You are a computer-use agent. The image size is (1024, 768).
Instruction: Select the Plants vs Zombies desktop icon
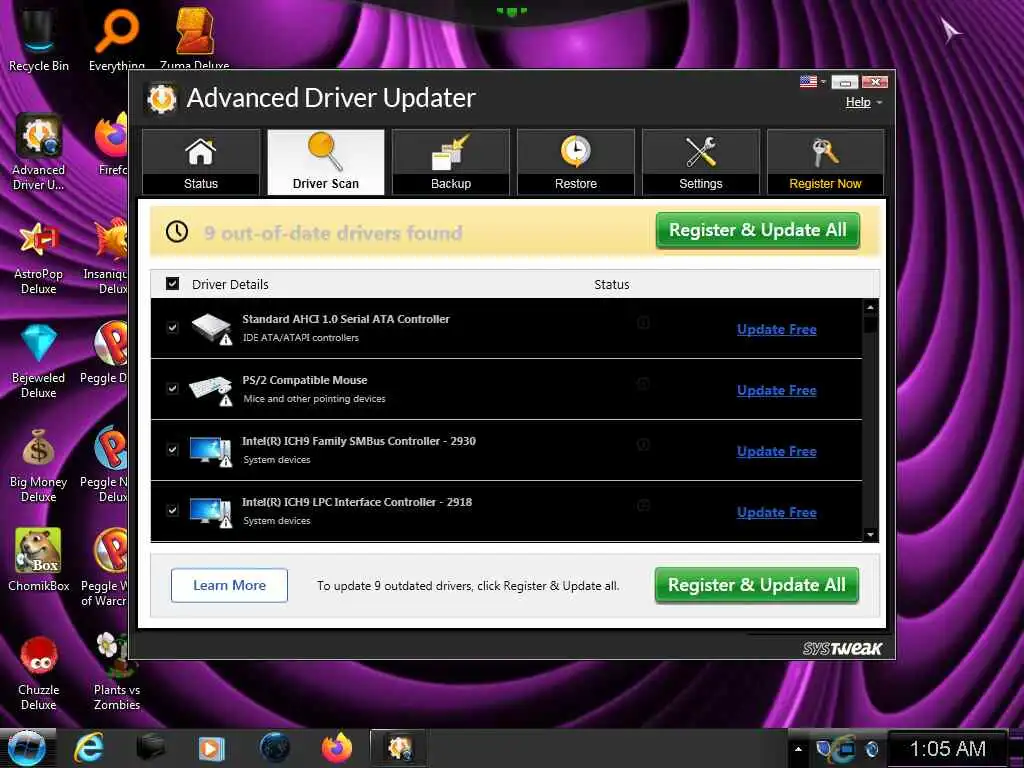point(117,671)
